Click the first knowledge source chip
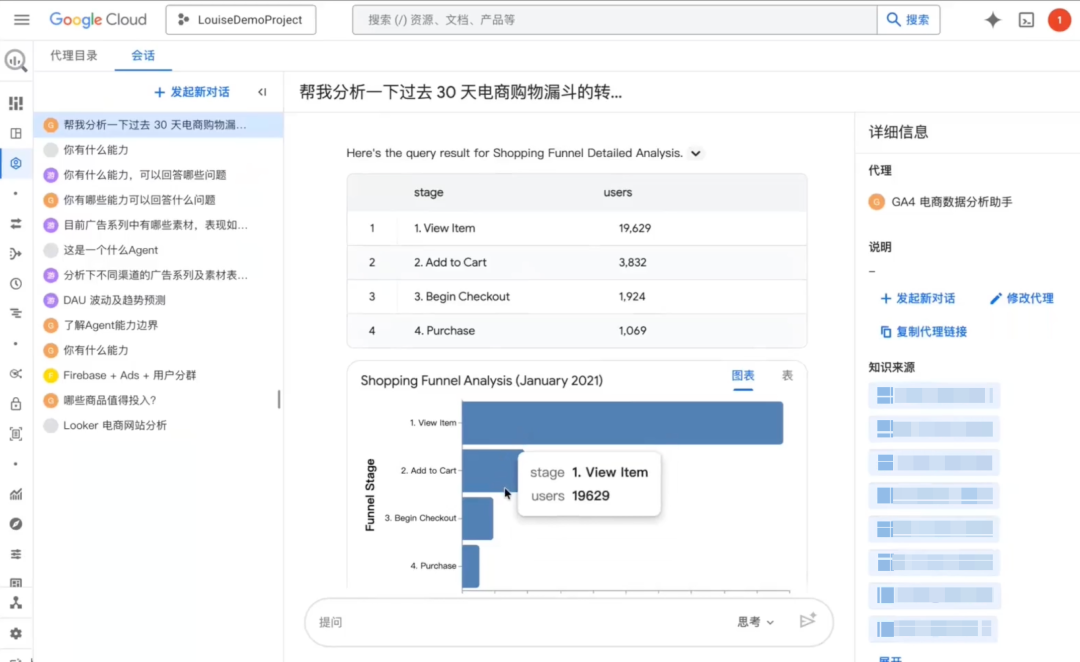The image size is (1080, 662). 934,395
